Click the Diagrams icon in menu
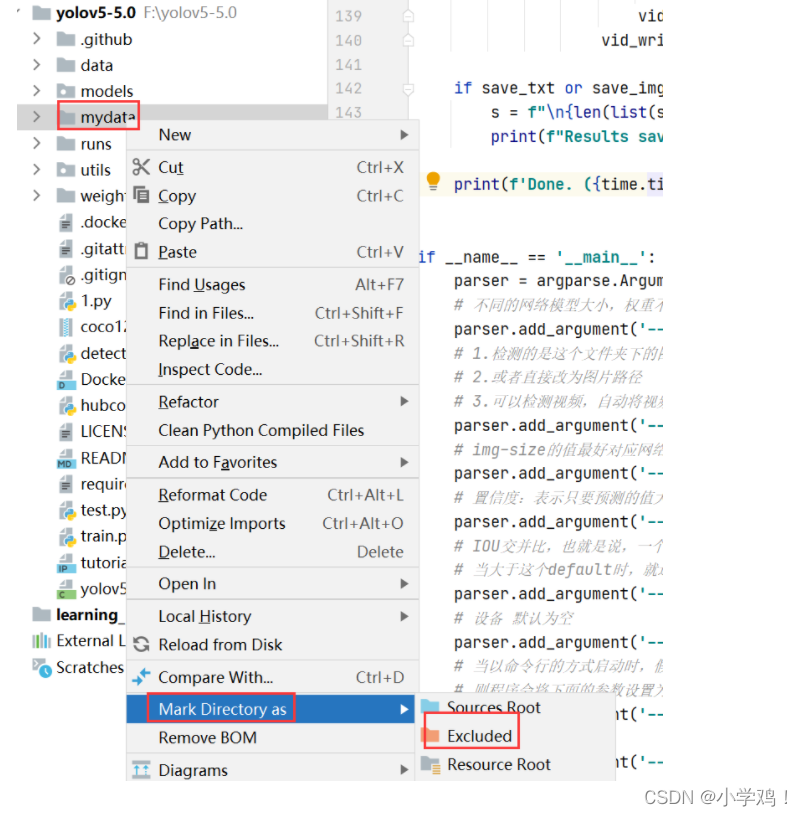Viewport: 803px width, 816px height. tap(141, 770)
